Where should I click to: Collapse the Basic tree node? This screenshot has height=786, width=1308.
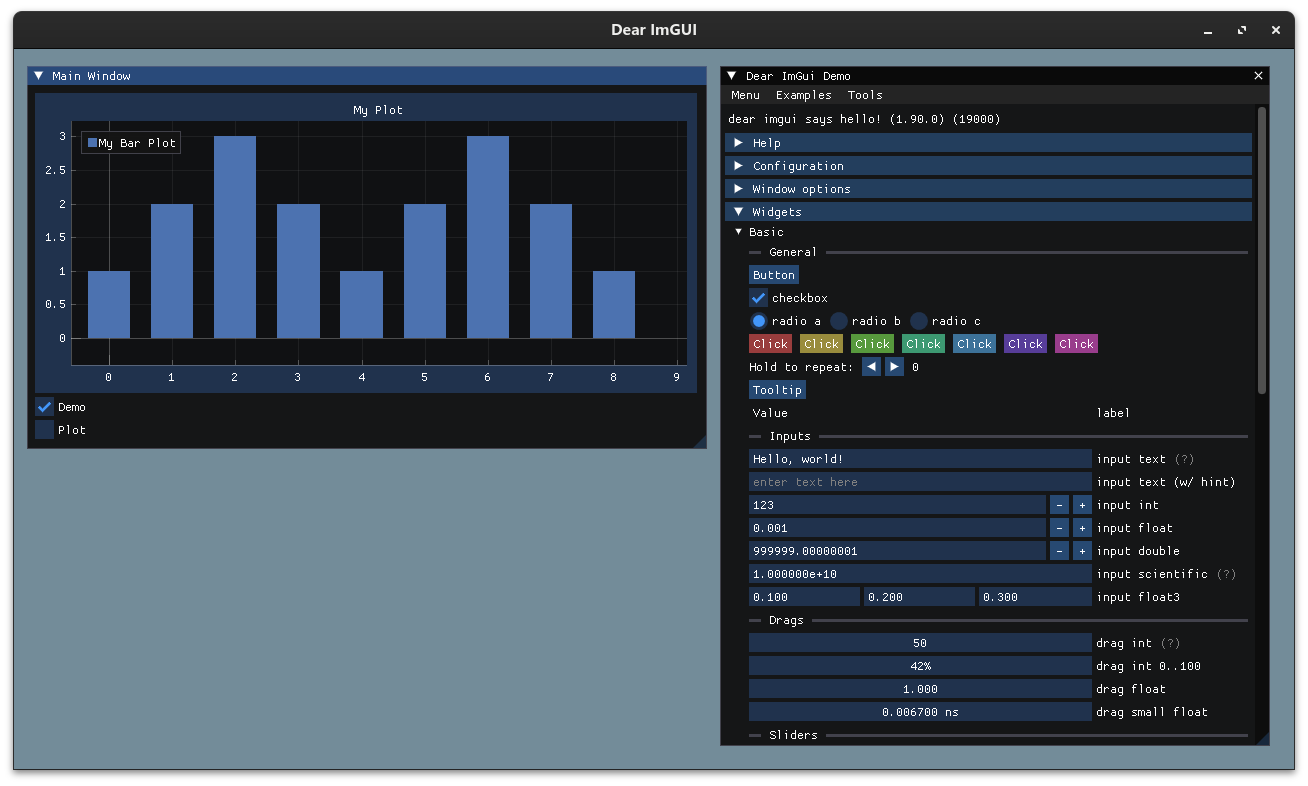(x=739, y=232)
